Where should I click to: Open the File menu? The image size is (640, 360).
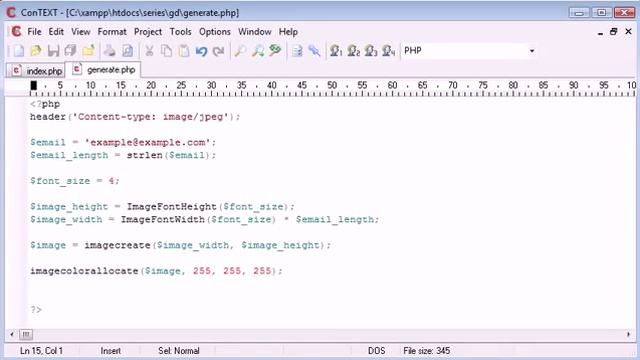(x=34, y=32)
